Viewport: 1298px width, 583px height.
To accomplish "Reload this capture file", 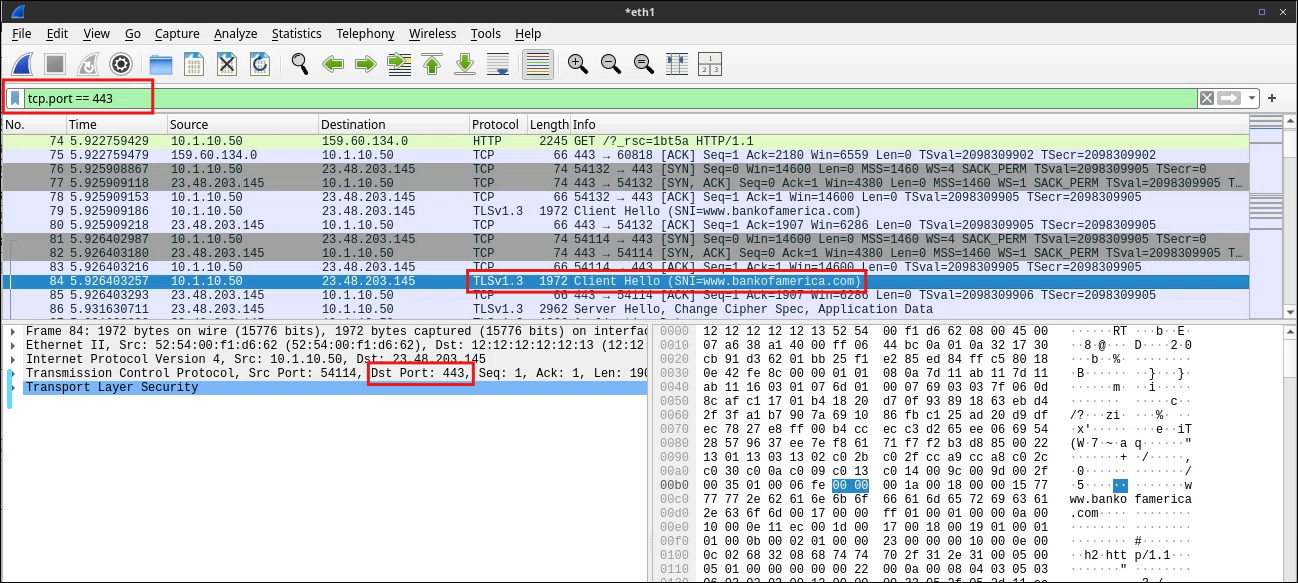I will pyautogui.click(x=260, y=64).
